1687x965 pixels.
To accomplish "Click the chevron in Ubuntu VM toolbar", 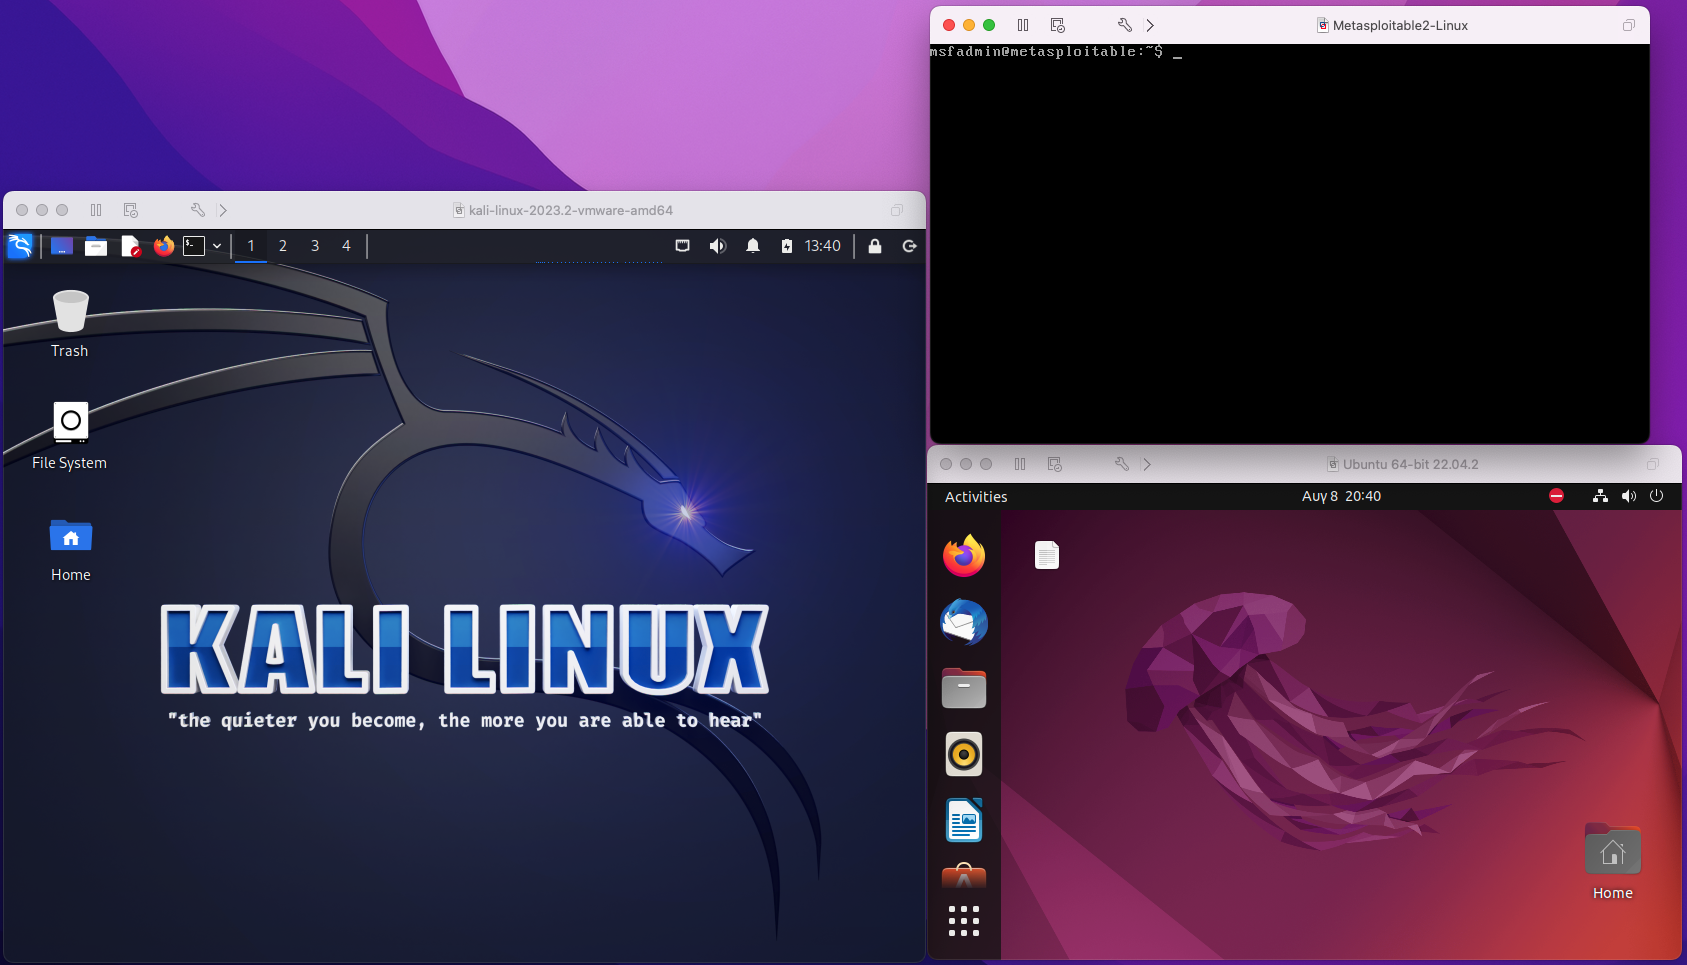I will click(x=1147, y=464).
